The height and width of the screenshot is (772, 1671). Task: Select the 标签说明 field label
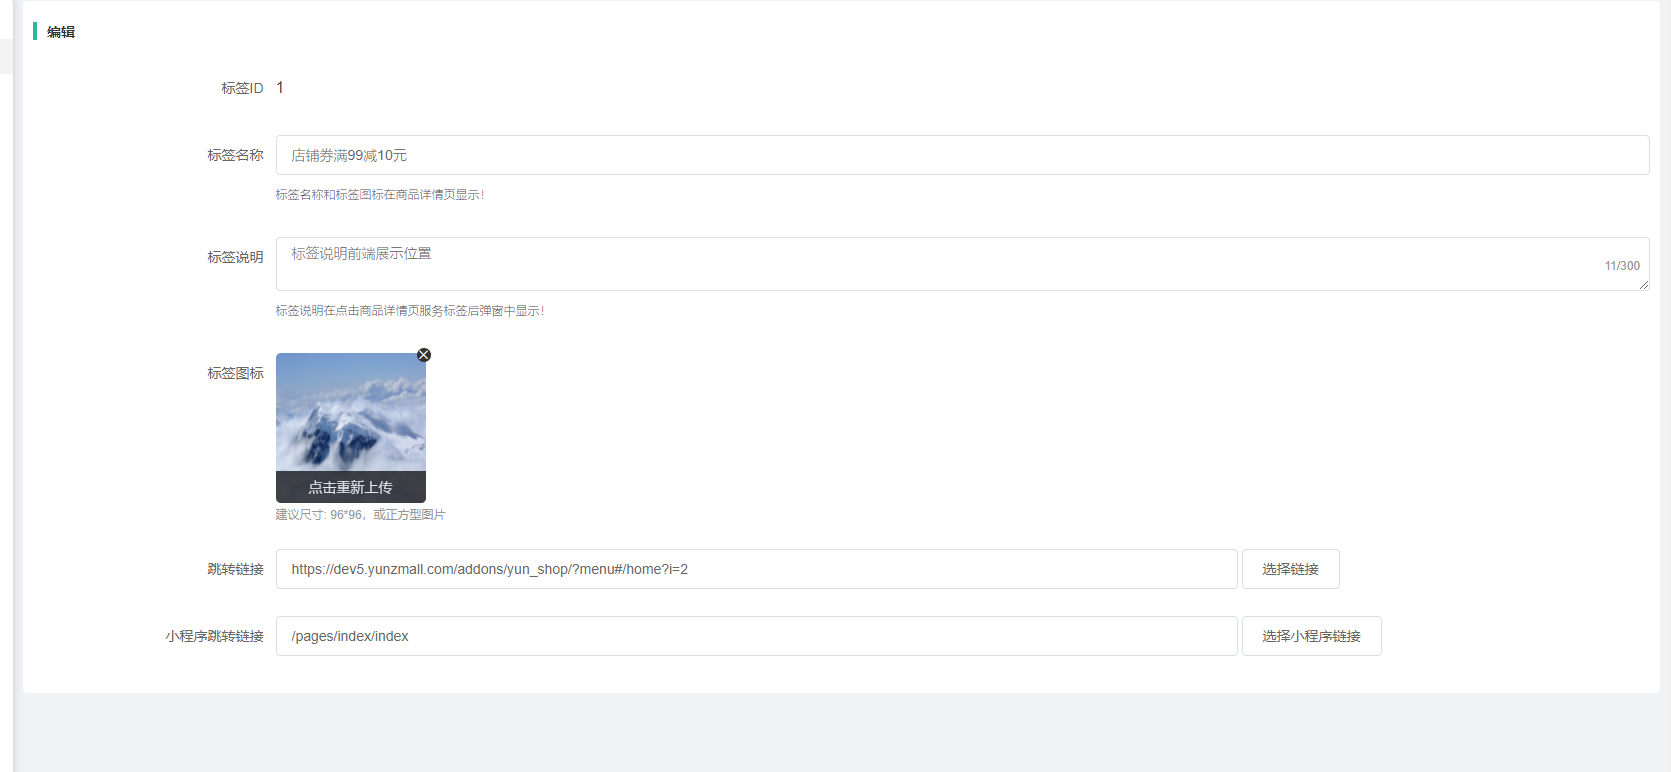point(235,257)
